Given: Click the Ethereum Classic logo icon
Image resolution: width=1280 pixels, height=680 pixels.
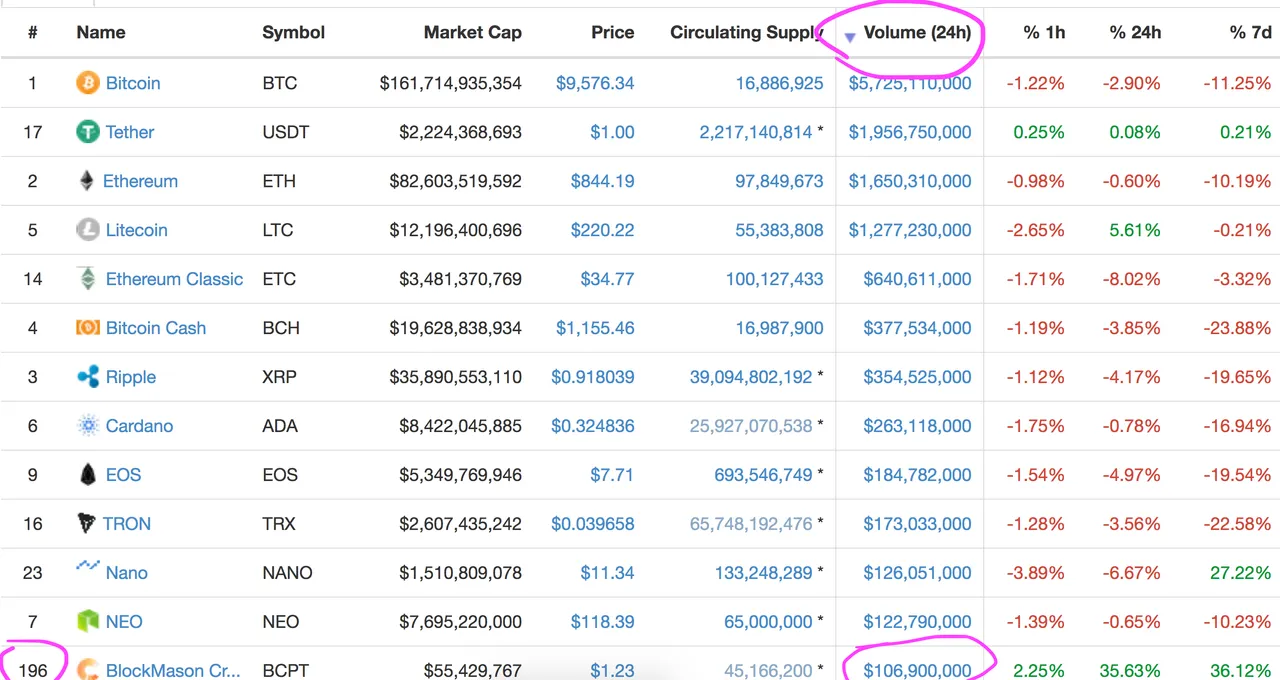Looking at the screenshot, I should click(x=88, y=279).
